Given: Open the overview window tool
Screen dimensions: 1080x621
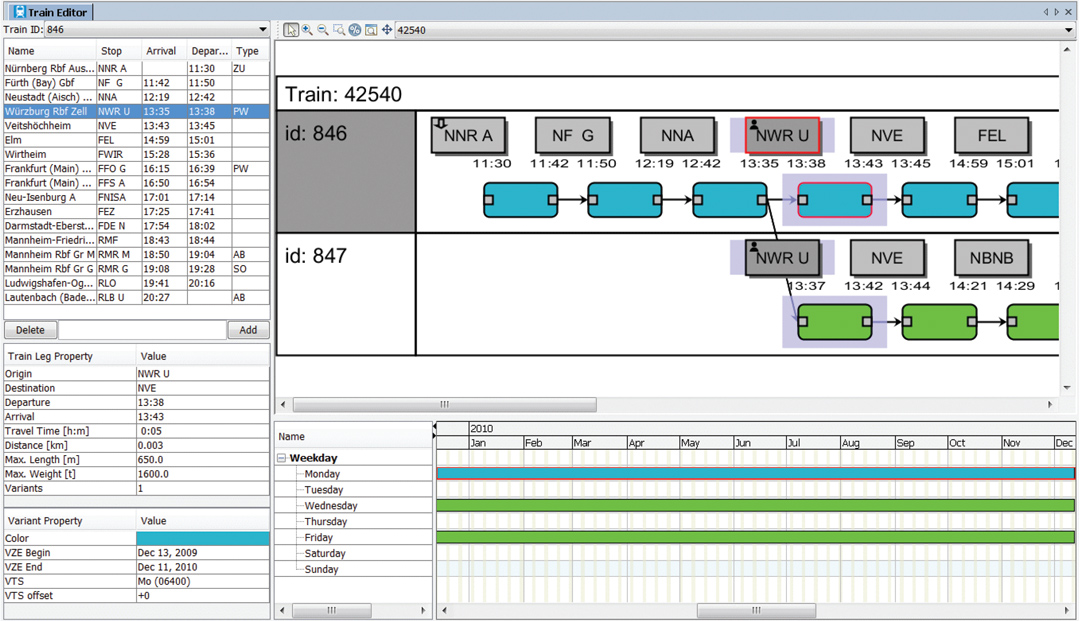Looking at the screenshot, I should click(x=370, y=30).
